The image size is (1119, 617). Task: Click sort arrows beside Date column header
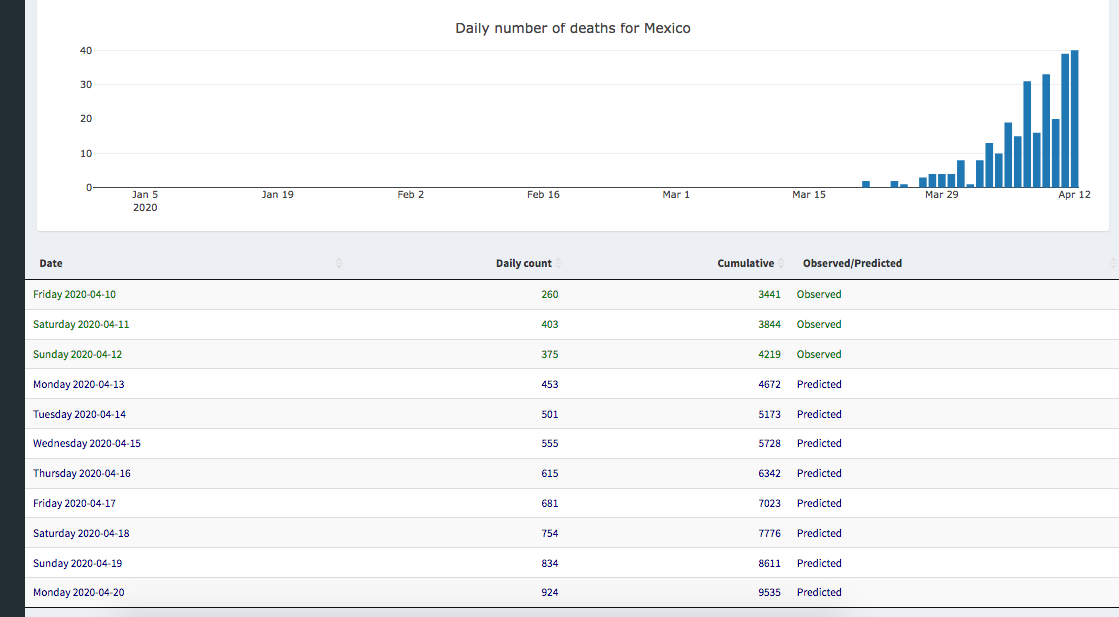click(x=339, y=263)
